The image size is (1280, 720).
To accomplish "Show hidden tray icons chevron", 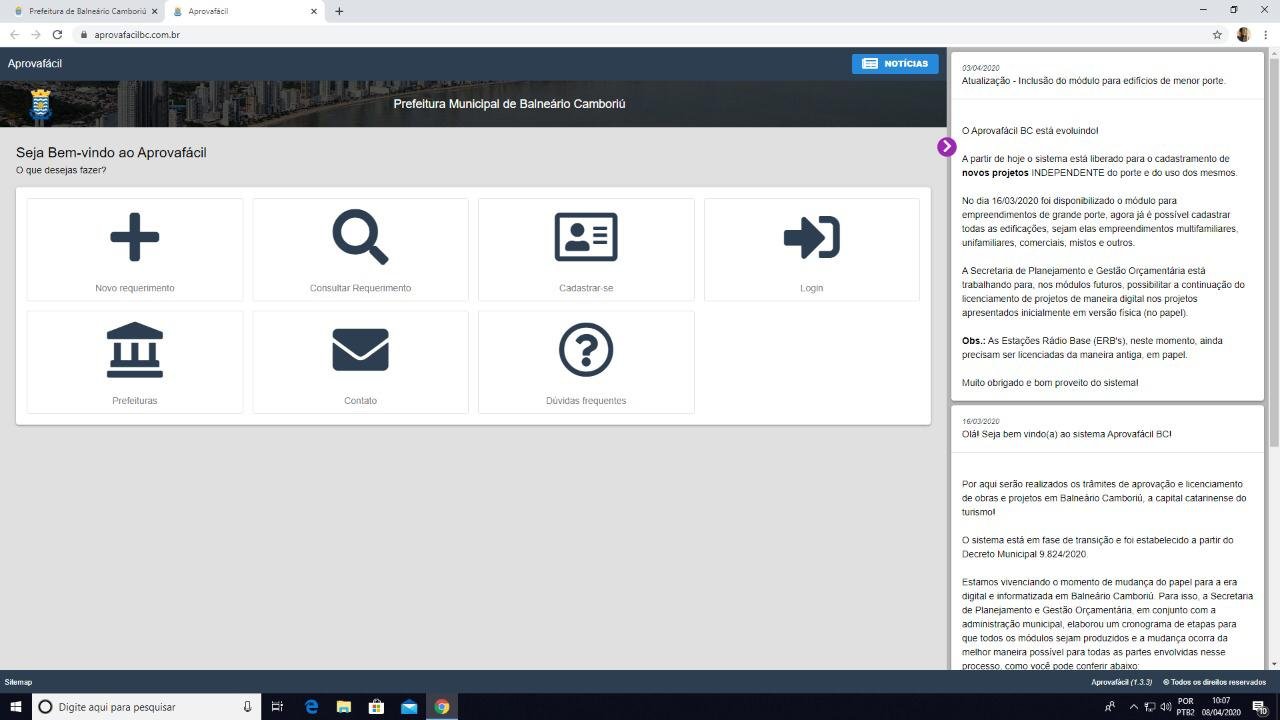I will [1133, 707].
